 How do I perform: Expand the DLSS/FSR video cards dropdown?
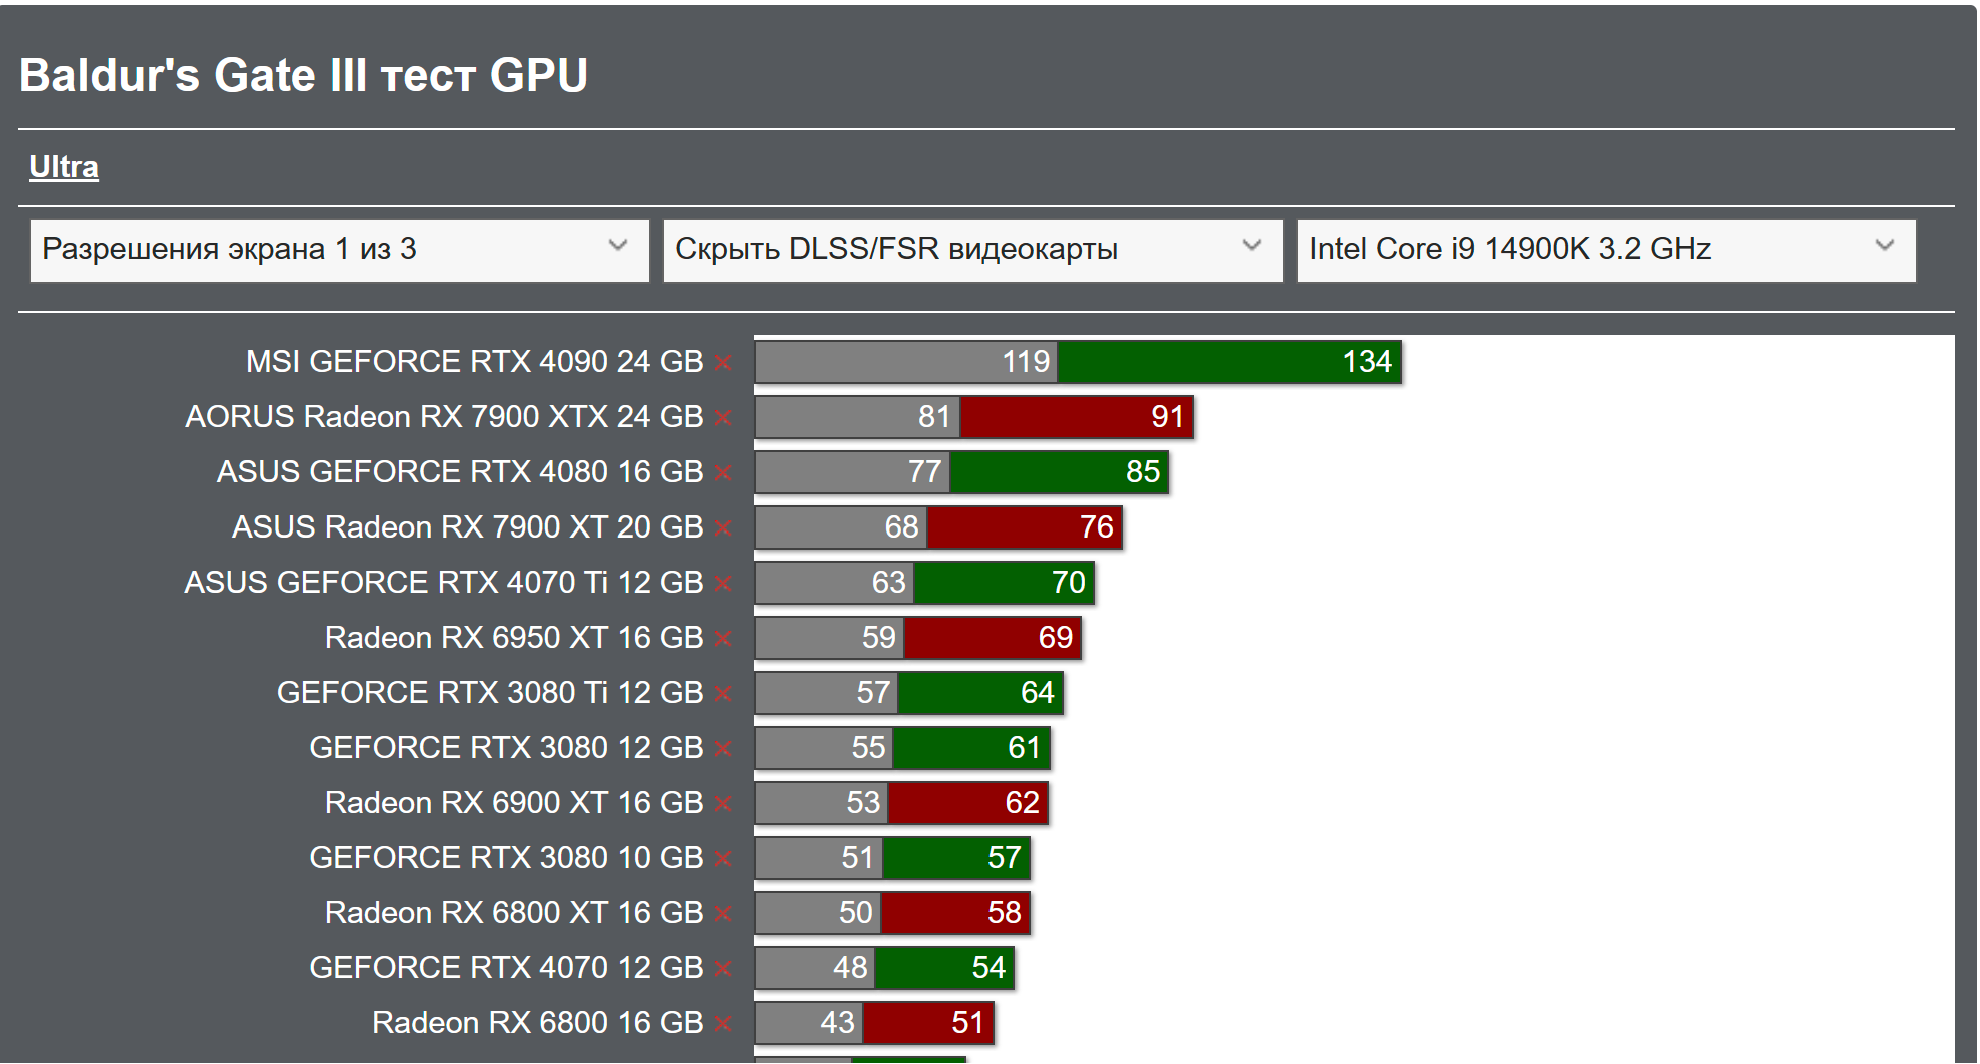(x=972, y=250)
